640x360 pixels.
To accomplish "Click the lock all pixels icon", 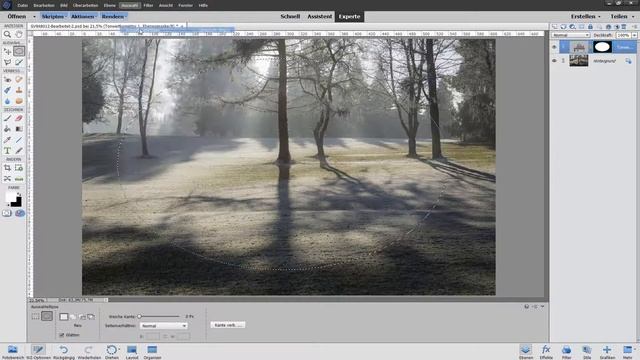I will tap(590, 27).
